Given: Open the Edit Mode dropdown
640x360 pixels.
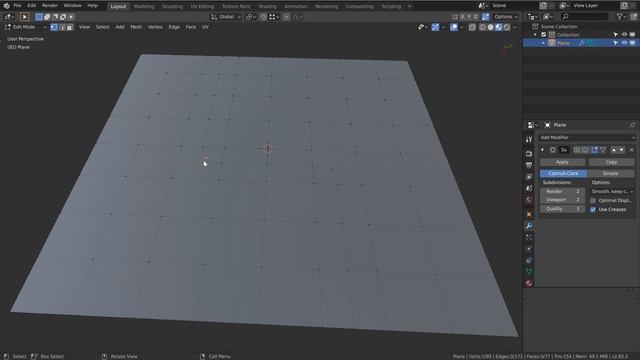Looking at the screenshot, I should (25, 27).
